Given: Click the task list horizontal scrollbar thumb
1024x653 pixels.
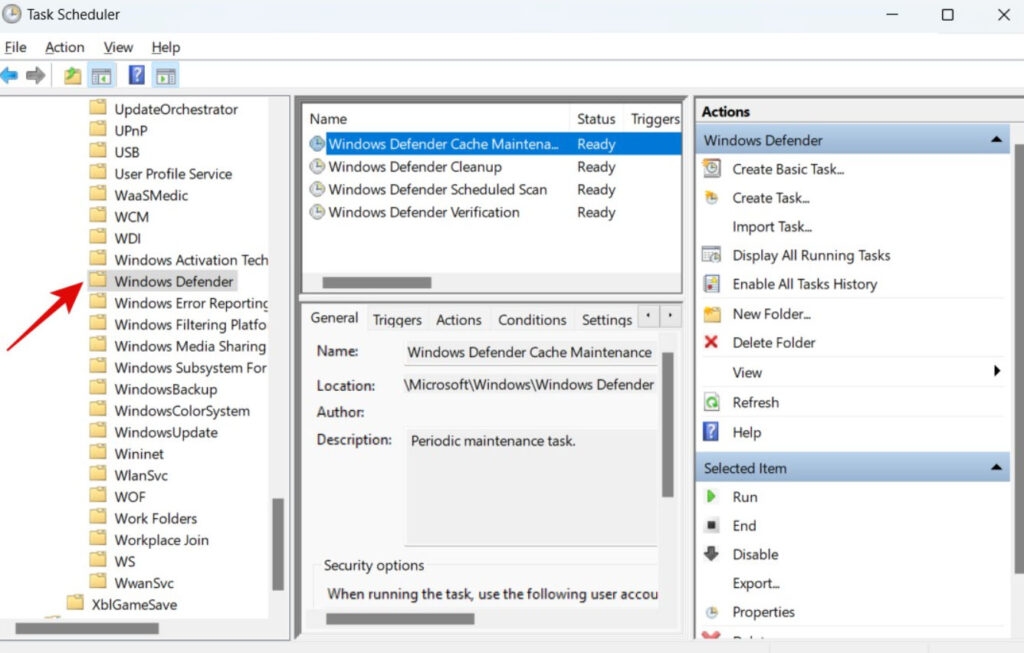Looking at the screenshot, I should (377, 283).
